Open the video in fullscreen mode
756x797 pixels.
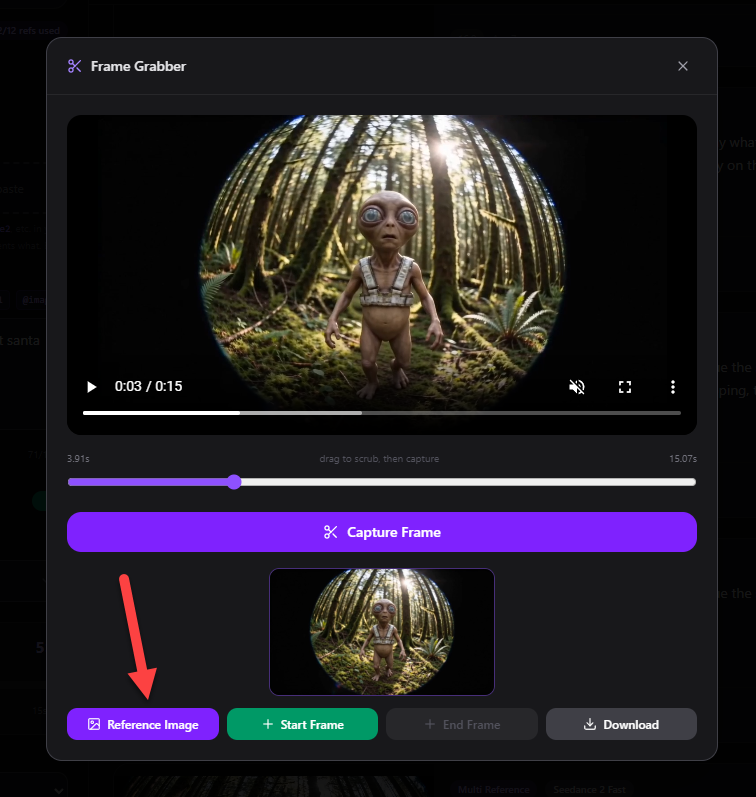[x=625, y=387]
